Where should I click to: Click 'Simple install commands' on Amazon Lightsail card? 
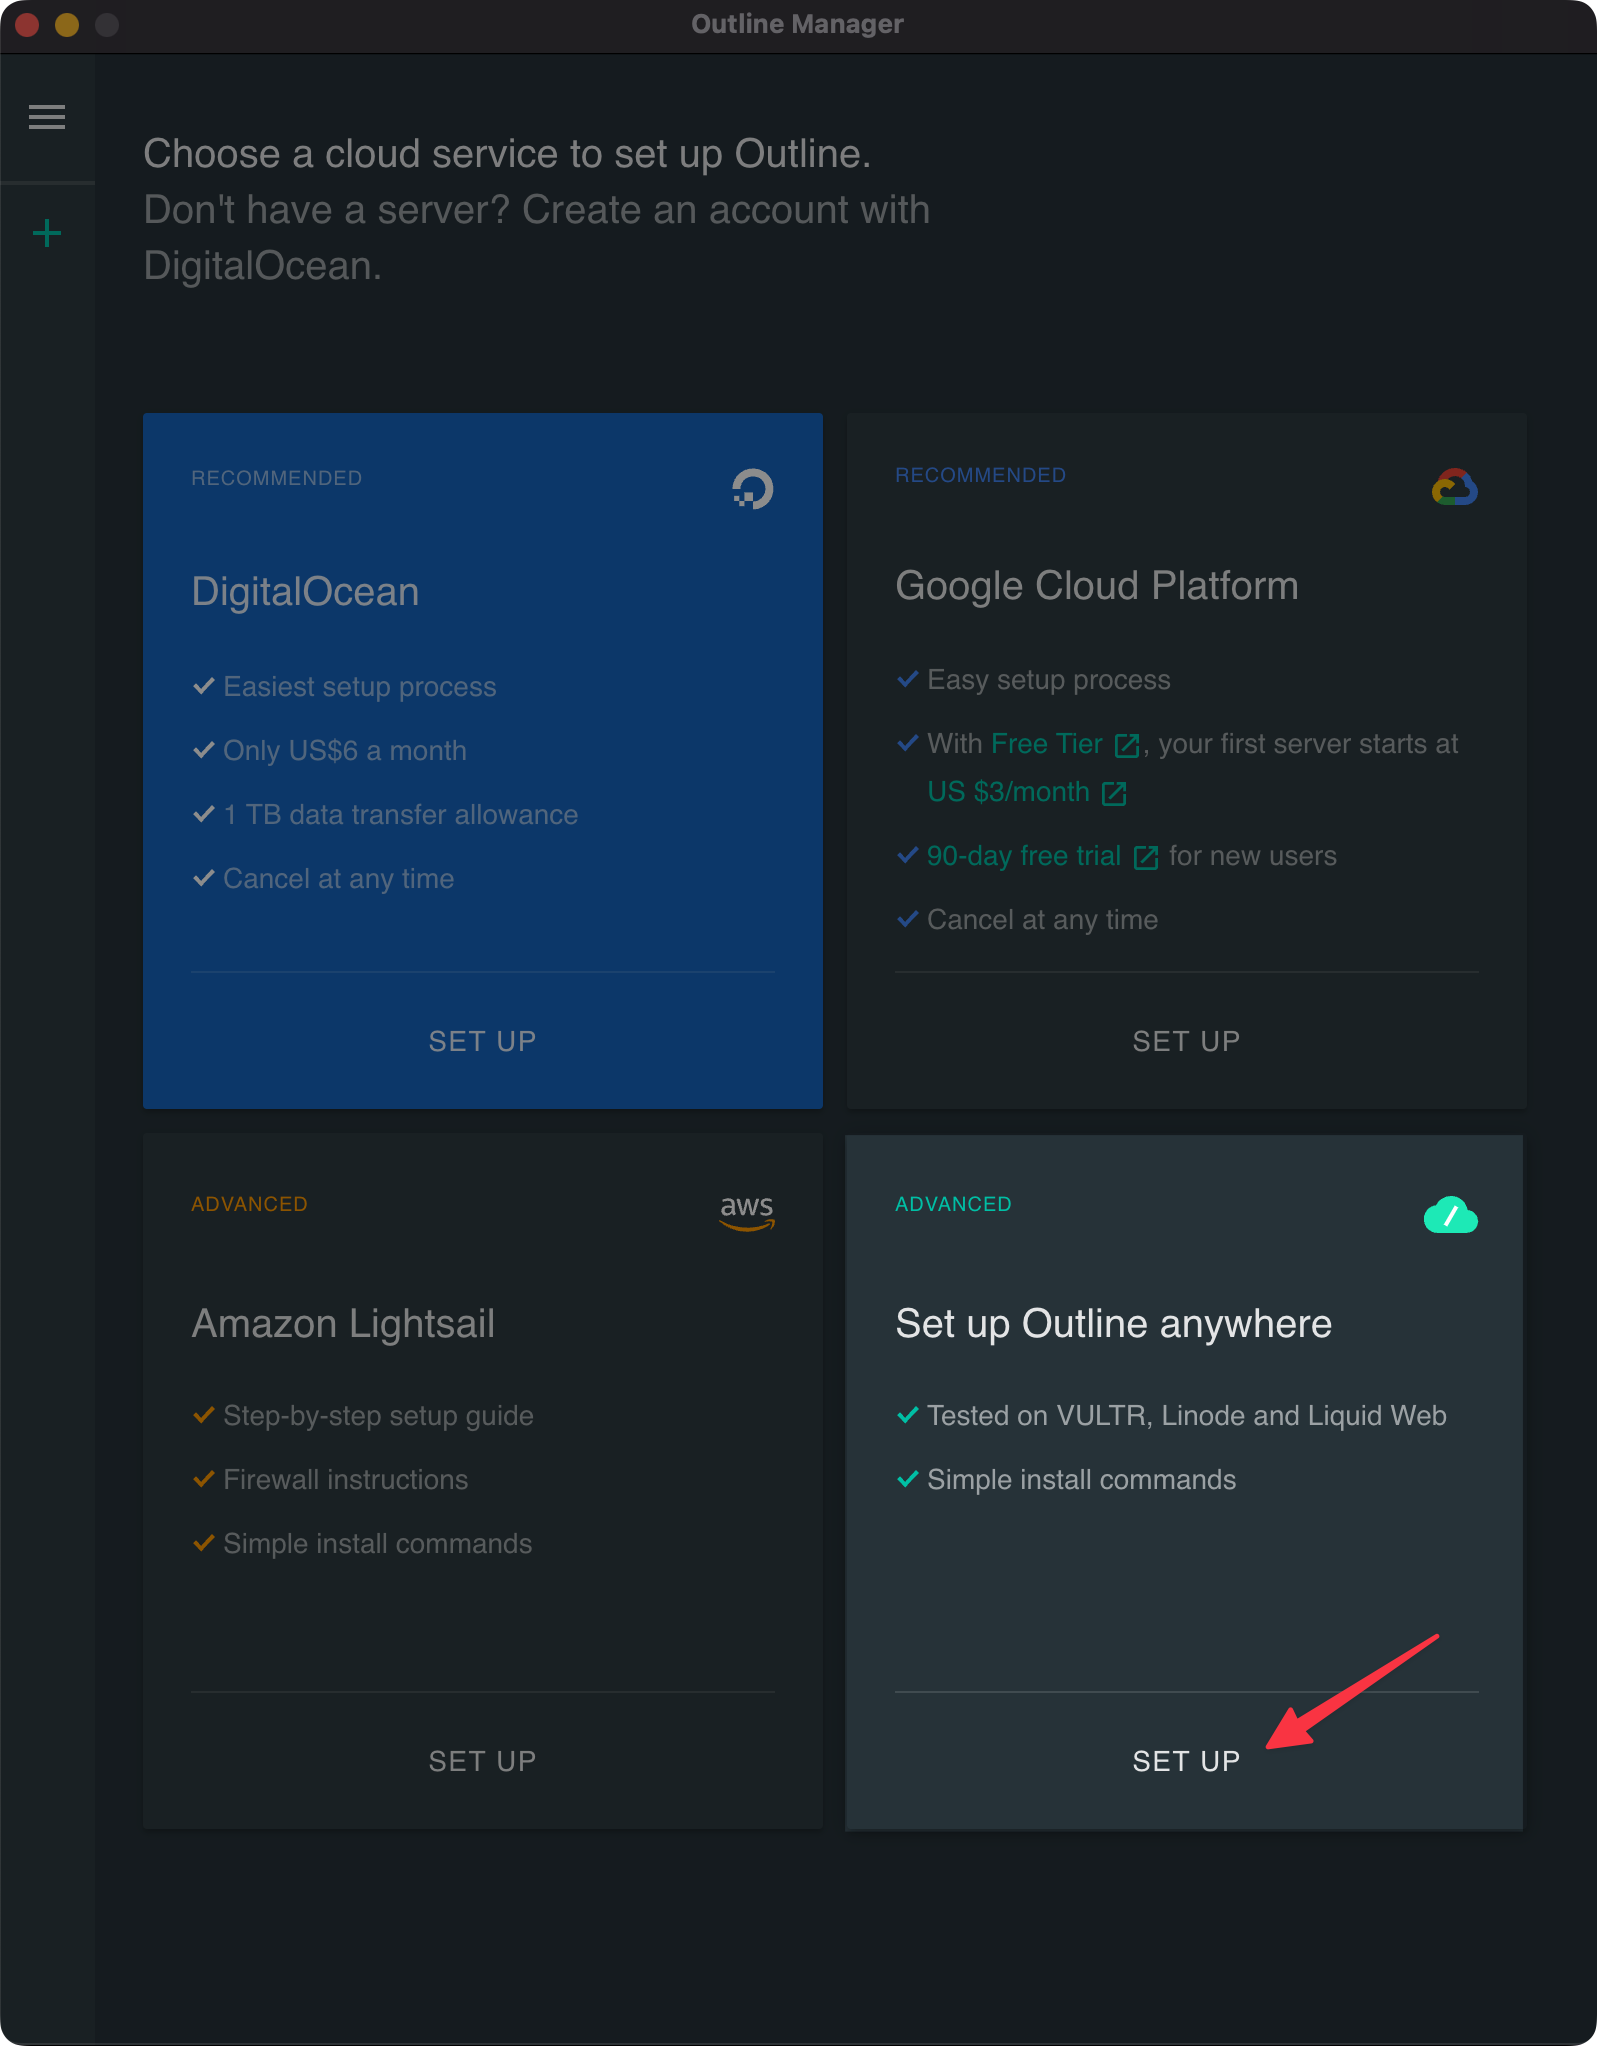(x=378, y=1544)
